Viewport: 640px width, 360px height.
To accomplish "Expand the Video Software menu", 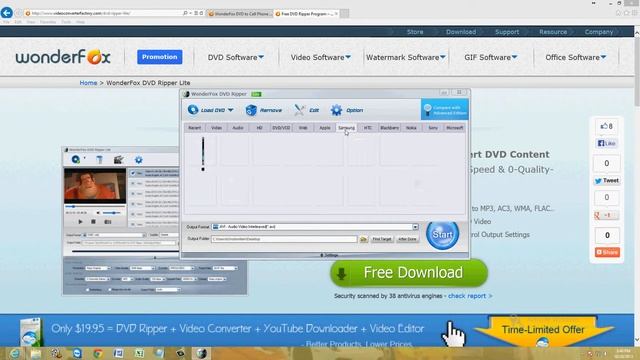I will [320, 58].
